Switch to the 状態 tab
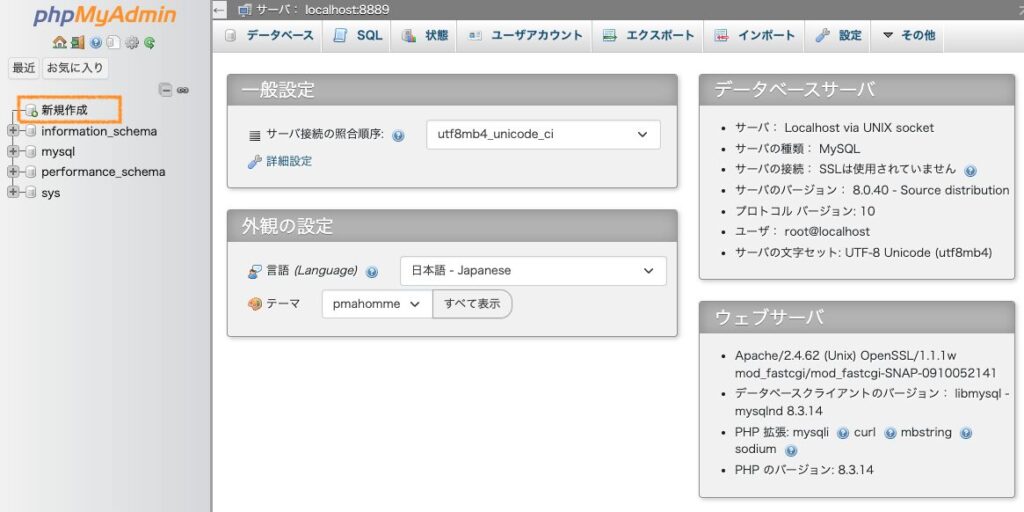This screenshot has height=512, width=1024. click(424, 35)
